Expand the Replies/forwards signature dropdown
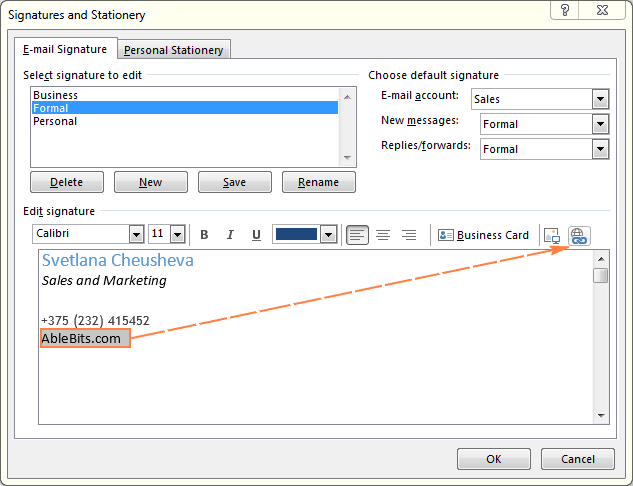 coord(600,149)
